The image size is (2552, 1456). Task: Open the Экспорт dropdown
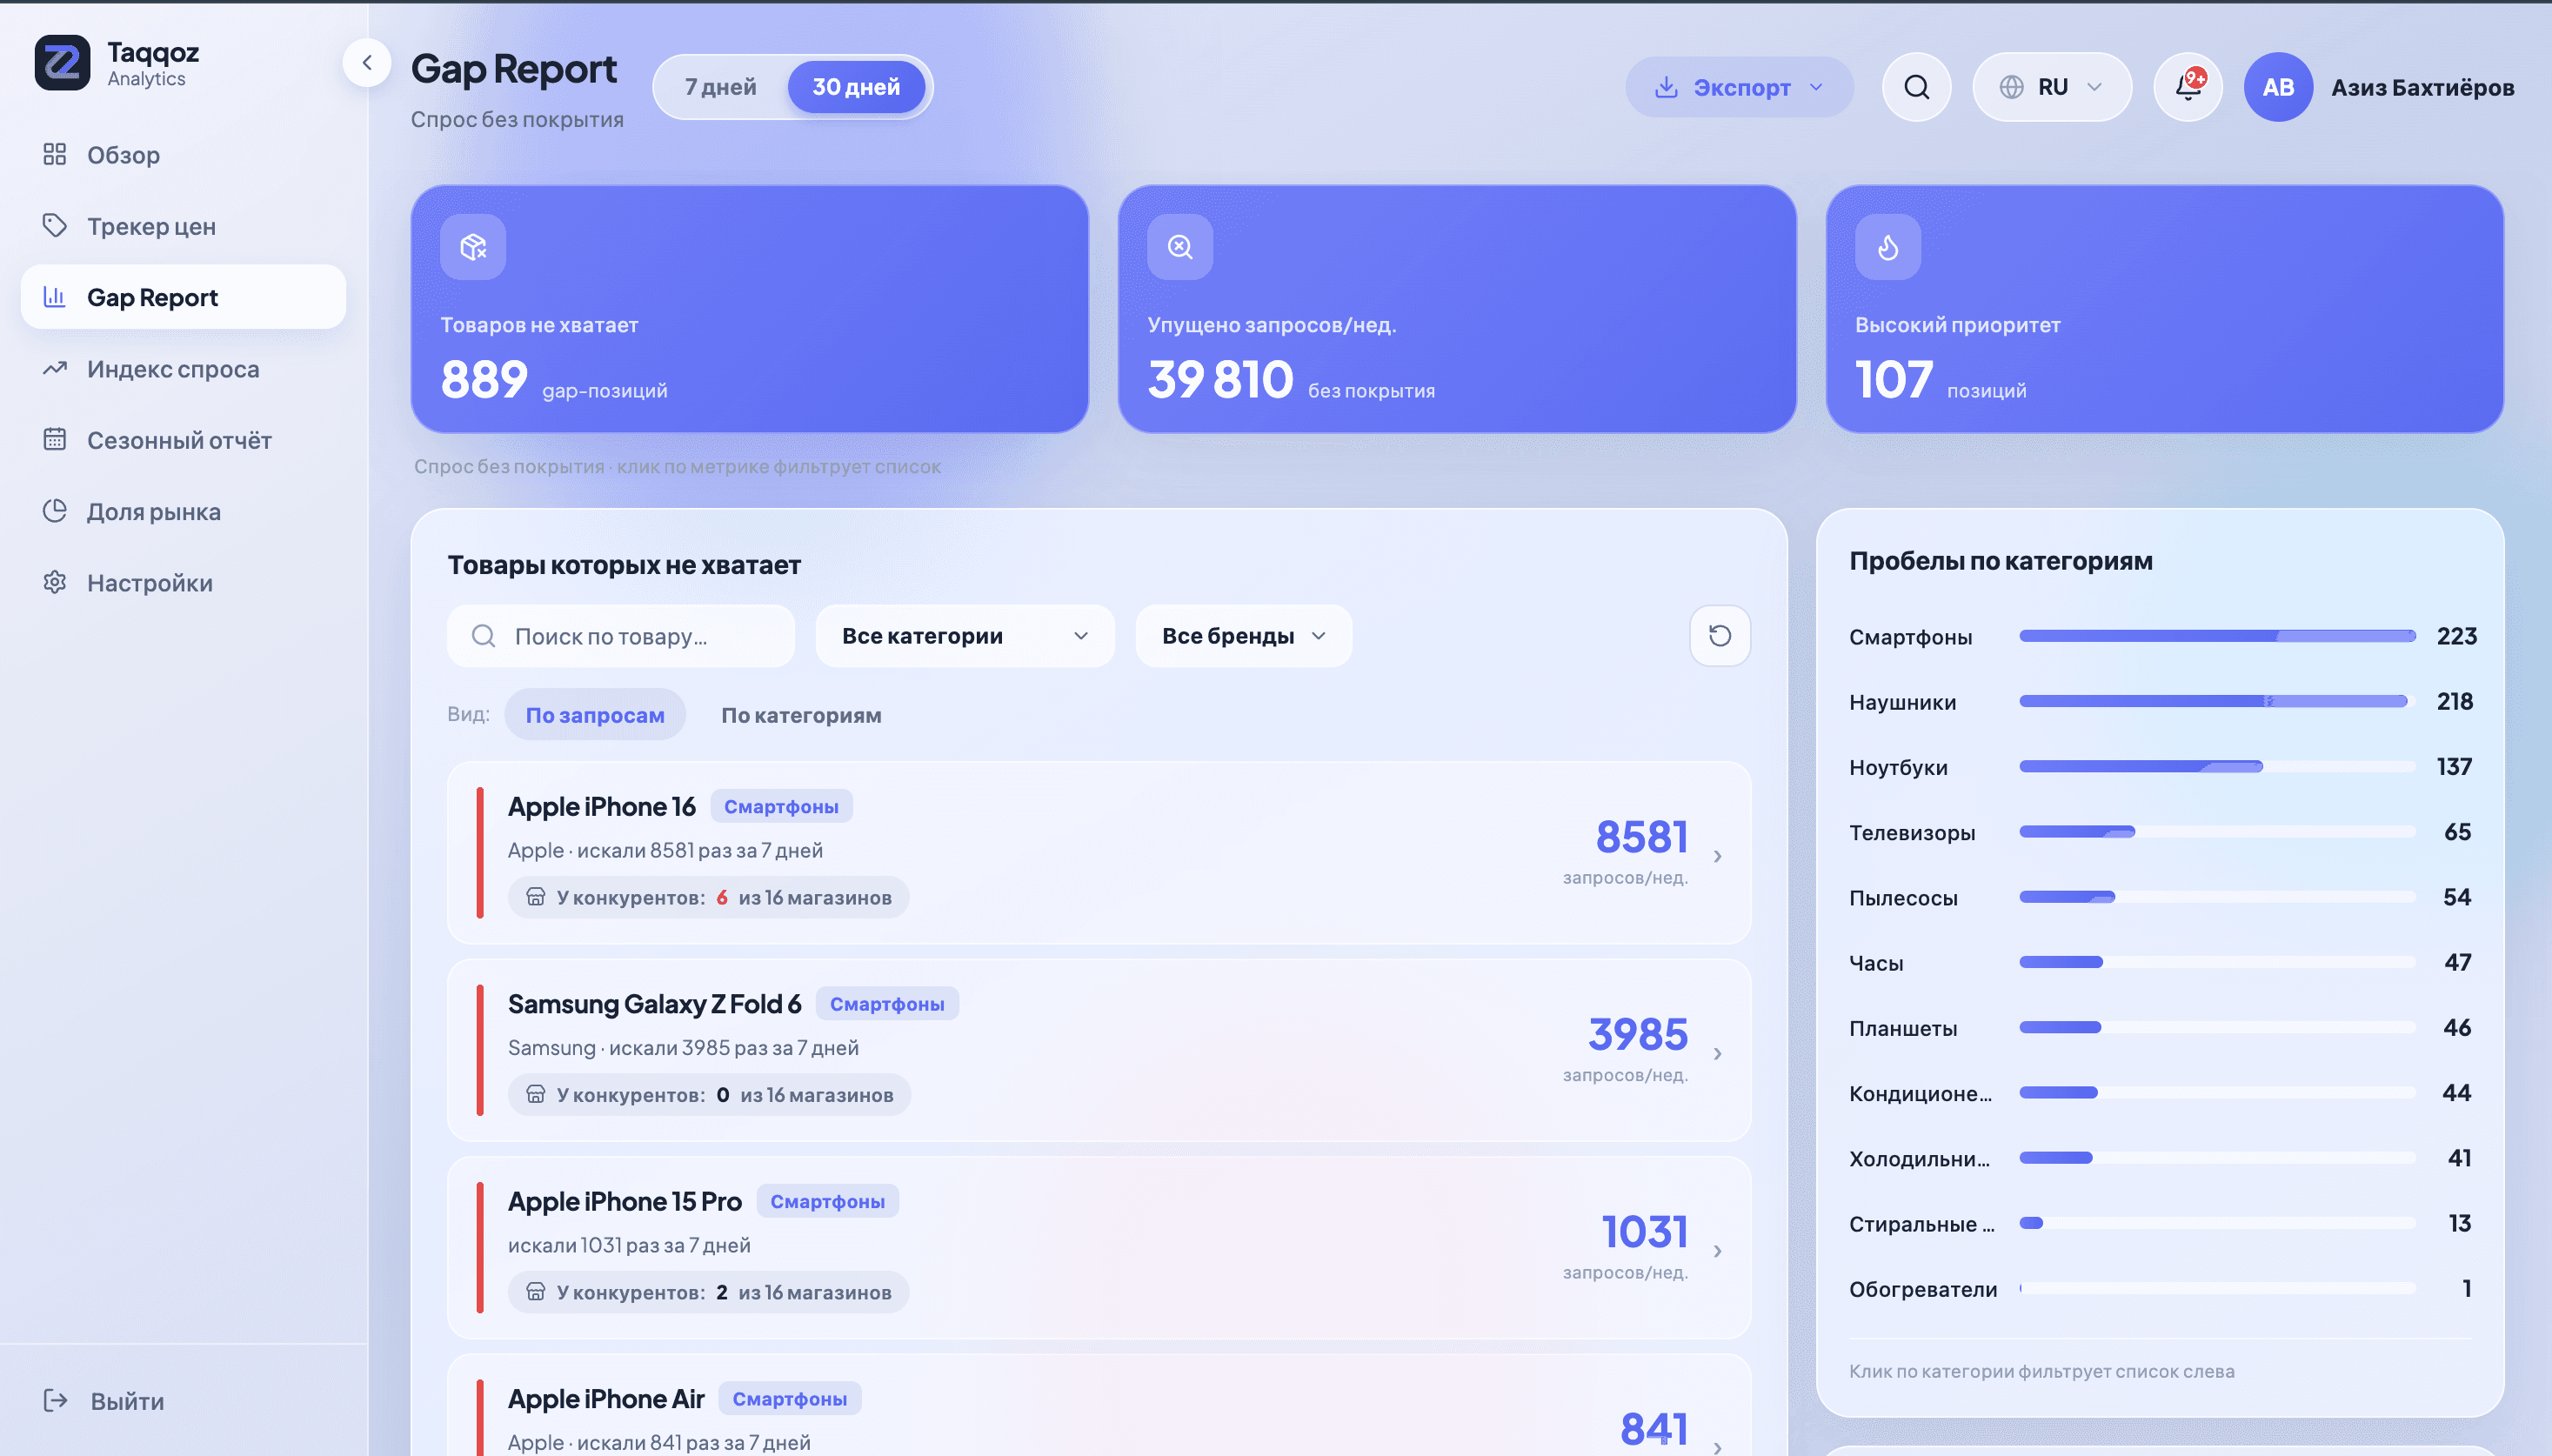(1739, 87)
